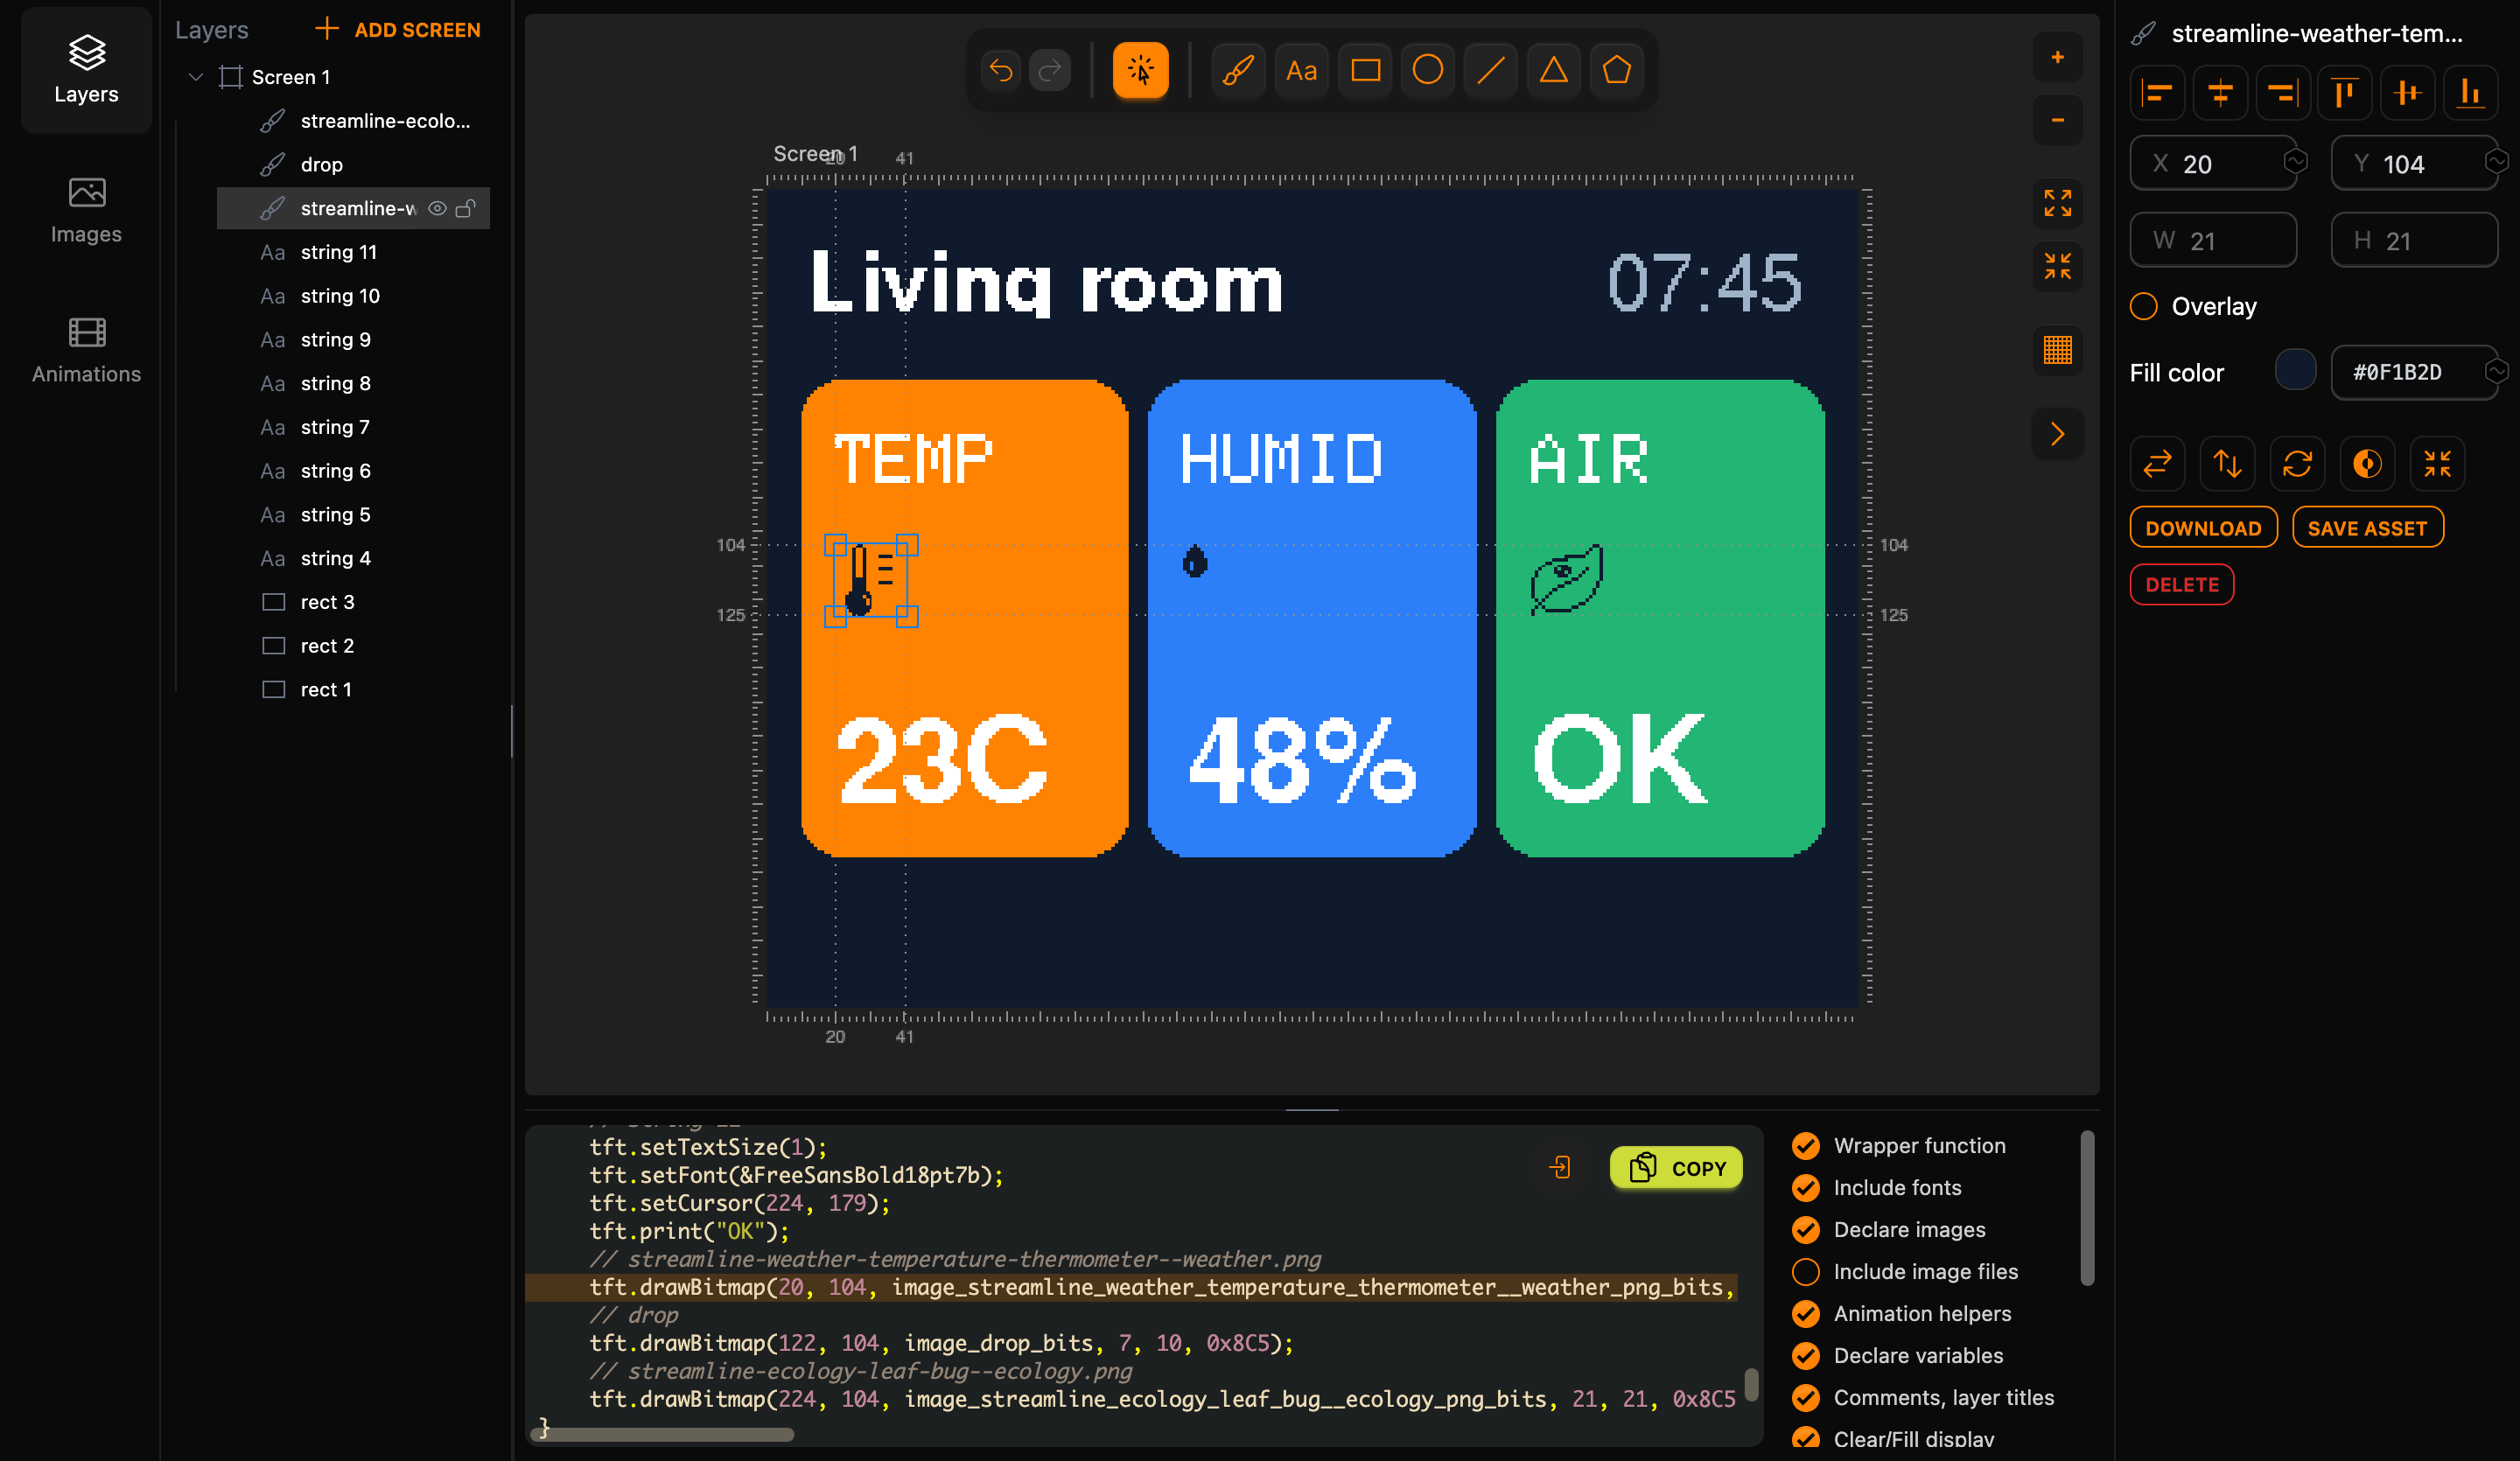Select the Rectangle shape tool
The width and height of the screenshot is (2520, 1461).
point(1365,70)
